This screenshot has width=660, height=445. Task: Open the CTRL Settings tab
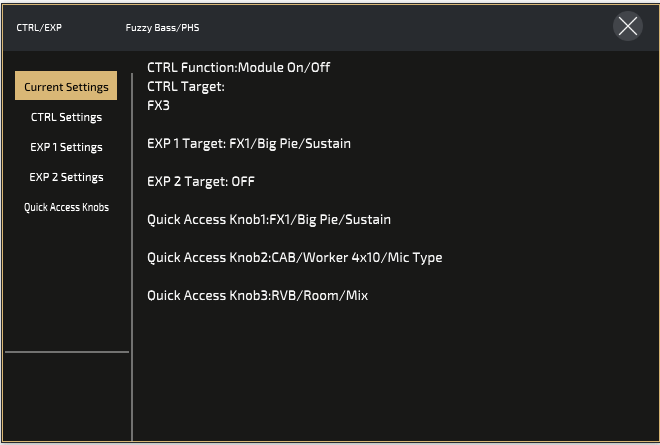tap(66, 117)
